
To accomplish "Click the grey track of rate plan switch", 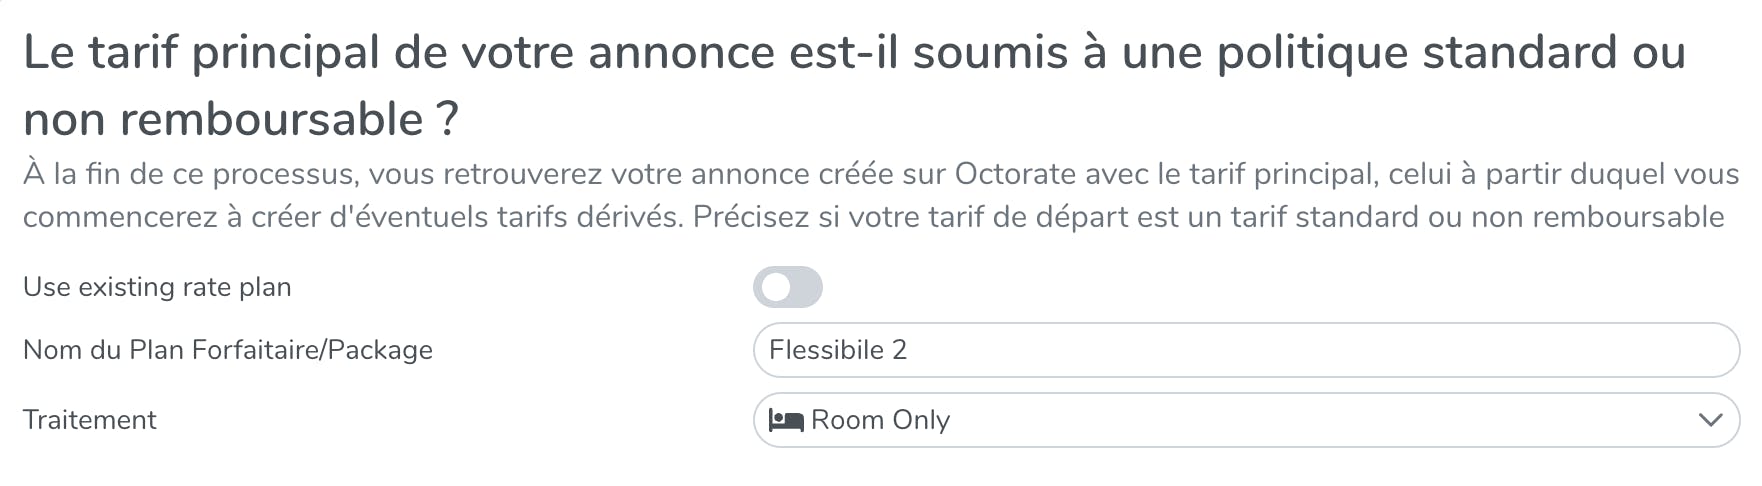I will [807, 288].
